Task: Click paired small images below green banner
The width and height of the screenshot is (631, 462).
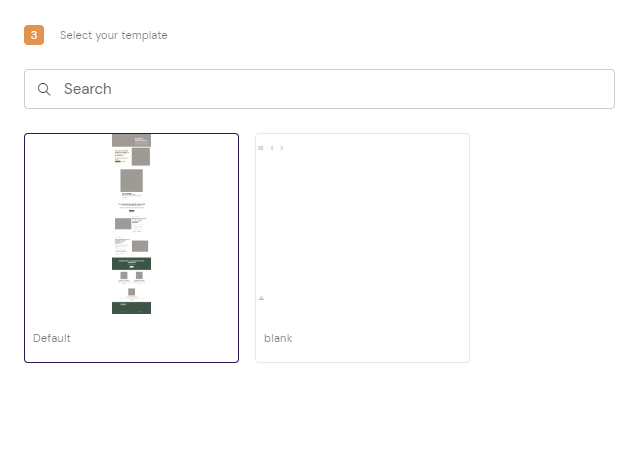Action: pyautogui.click(x=131, y=275)
